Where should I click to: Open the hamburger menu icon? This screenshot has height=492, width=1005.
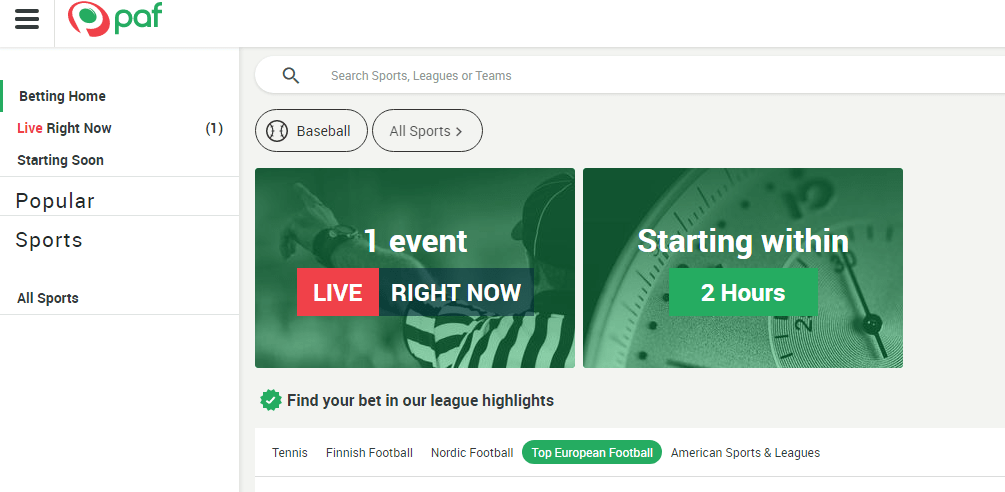pos(27,19)
